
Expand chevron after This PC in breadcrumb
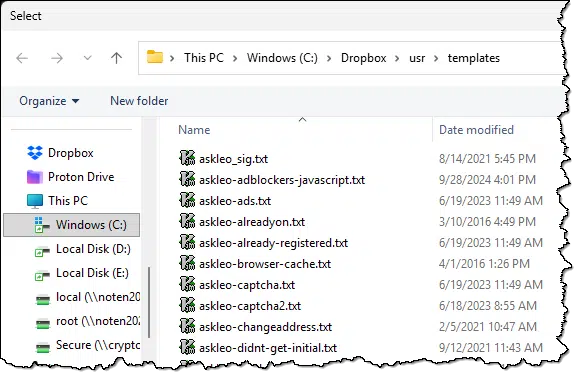[235, 58]
